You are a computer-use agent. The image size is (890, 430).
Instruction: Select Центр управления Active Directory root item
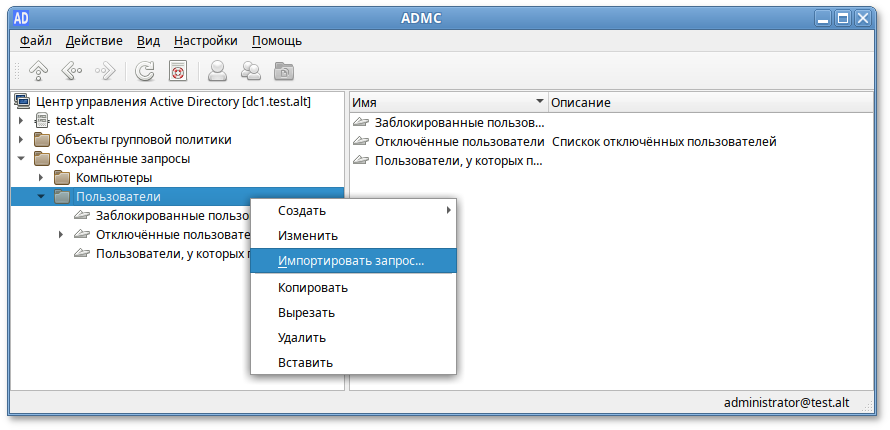tap(173, 102)
